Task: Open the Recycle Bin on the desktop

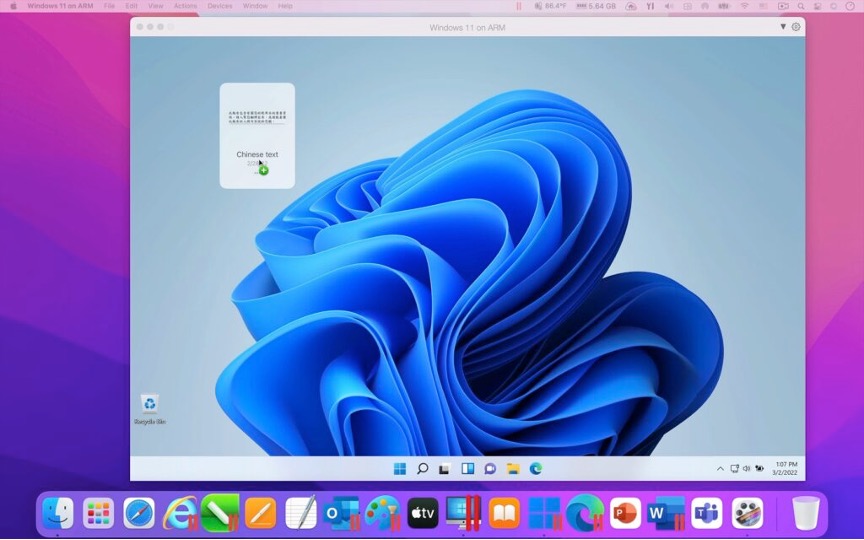Action: (x=149, y=405)
